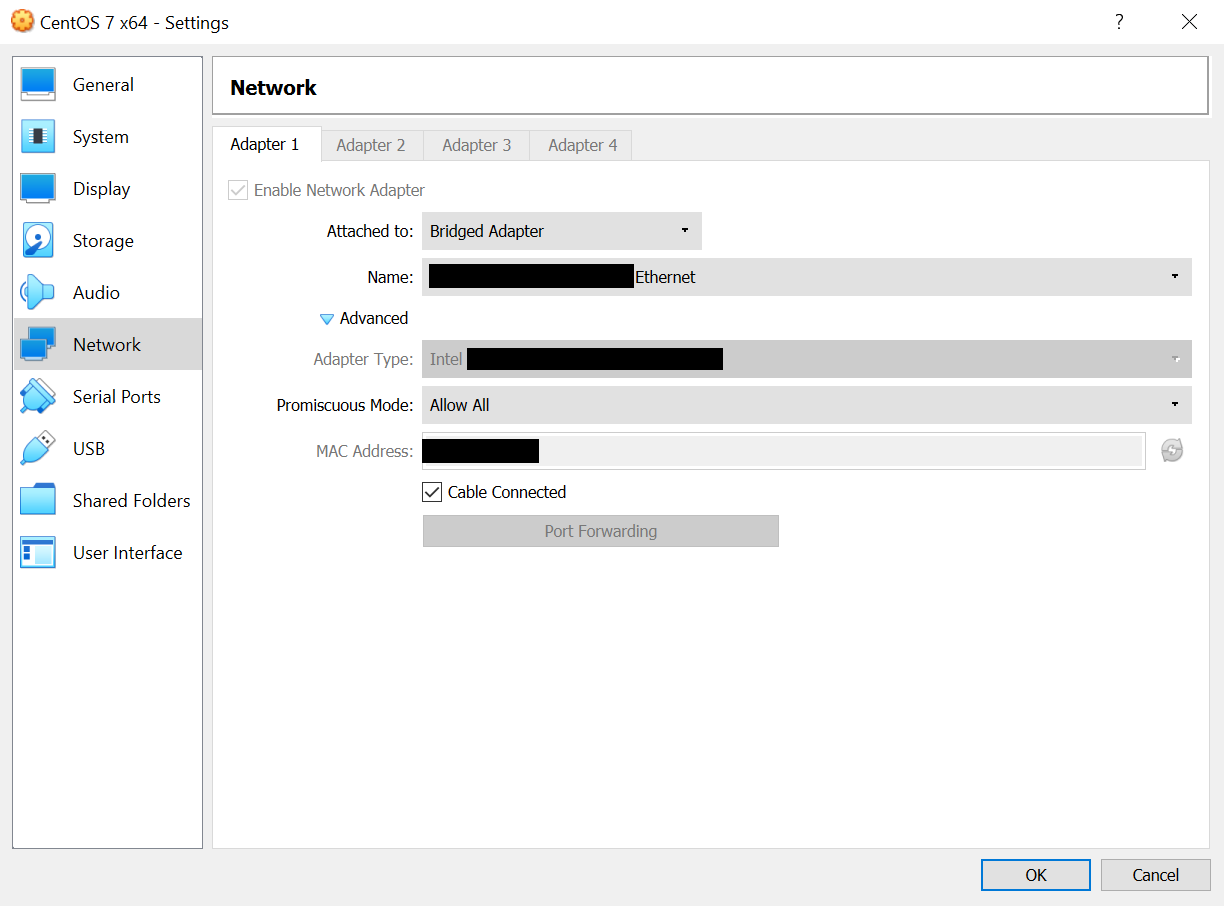This screenshot has width=1224, height=906.
Task: Select the User Interface label
Action: (128, 553)
